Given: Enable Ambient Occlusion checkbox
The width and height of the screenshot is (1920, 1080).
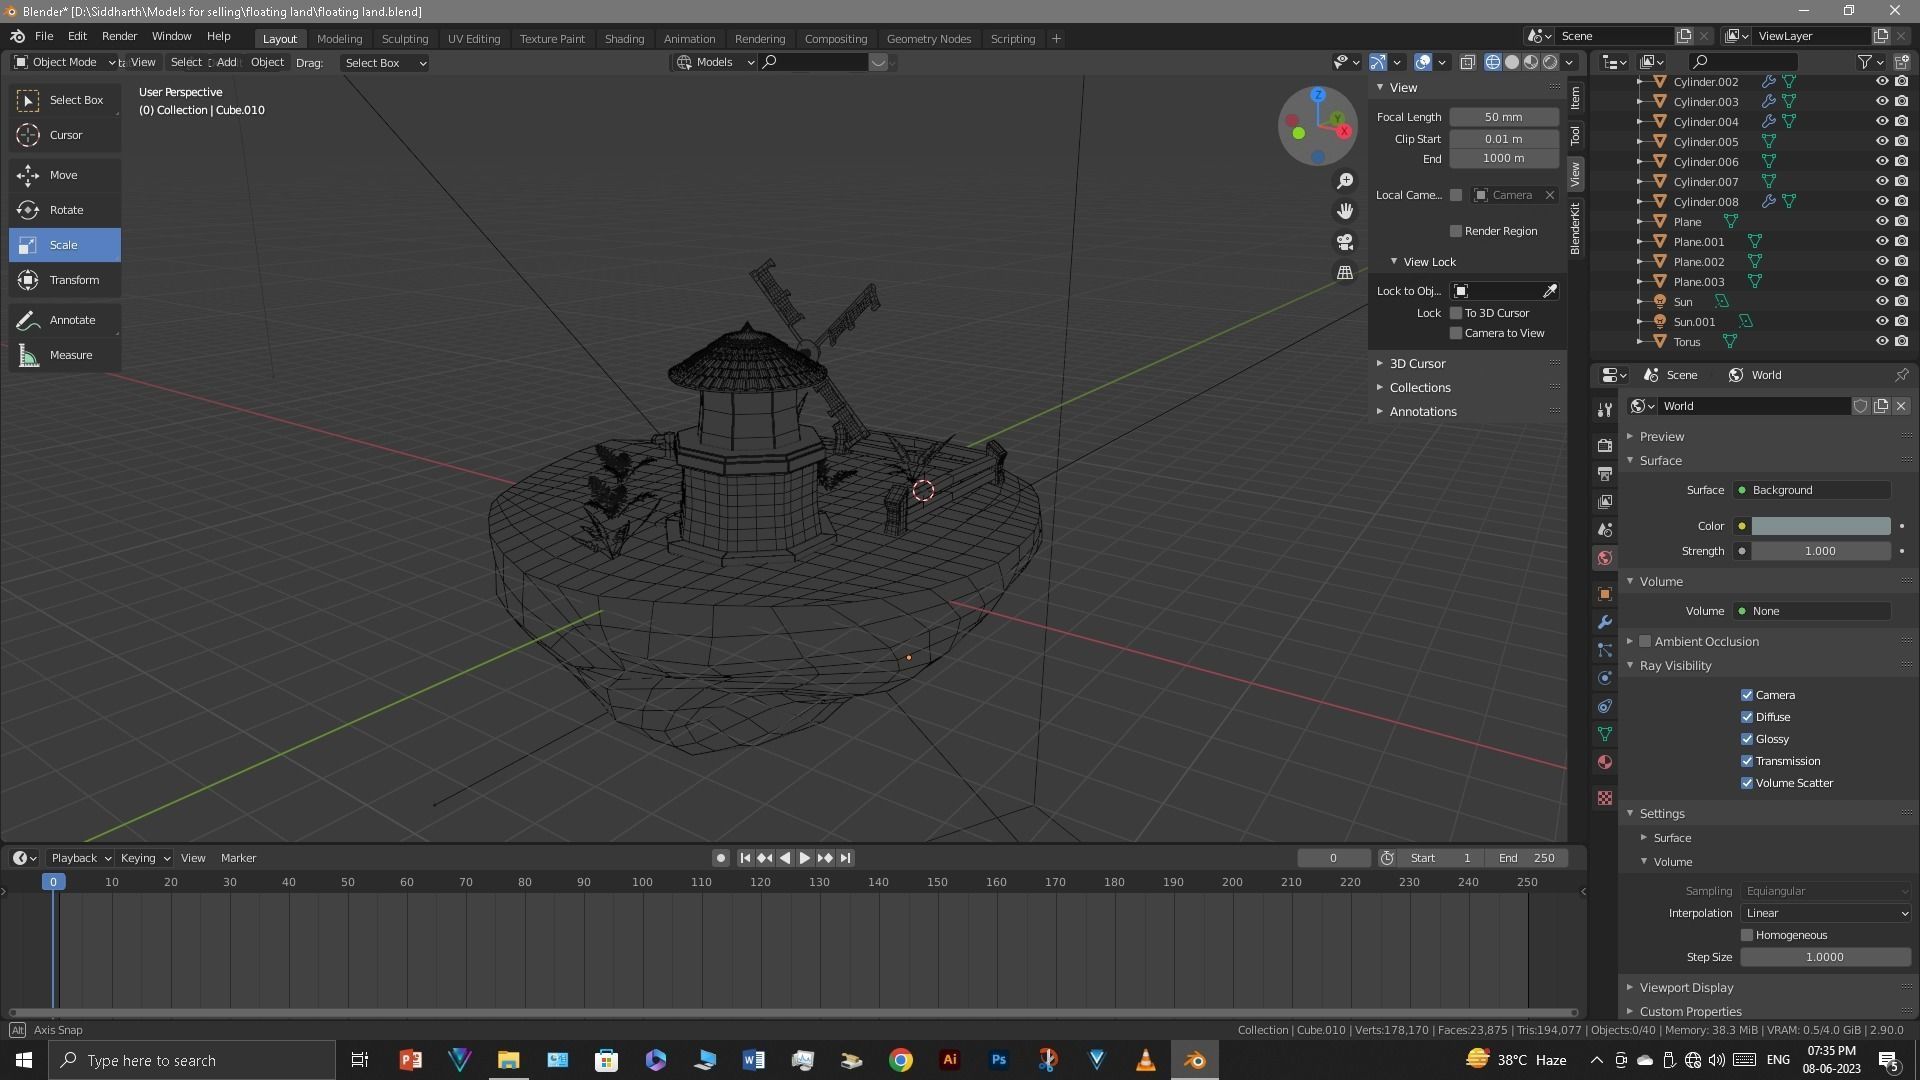Looking at the screenshot, I should tap(1645, 641).
